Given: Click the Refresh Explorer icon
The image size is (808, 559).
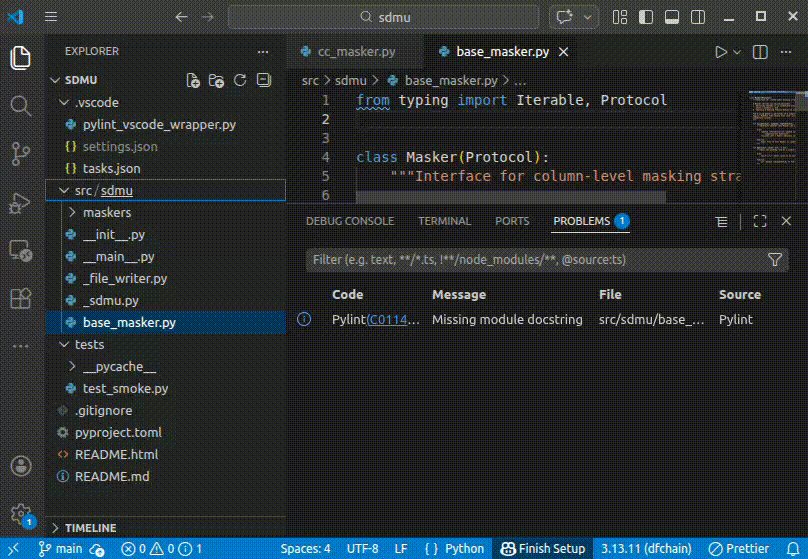Looking at the screenshot, I should (240, 80).
